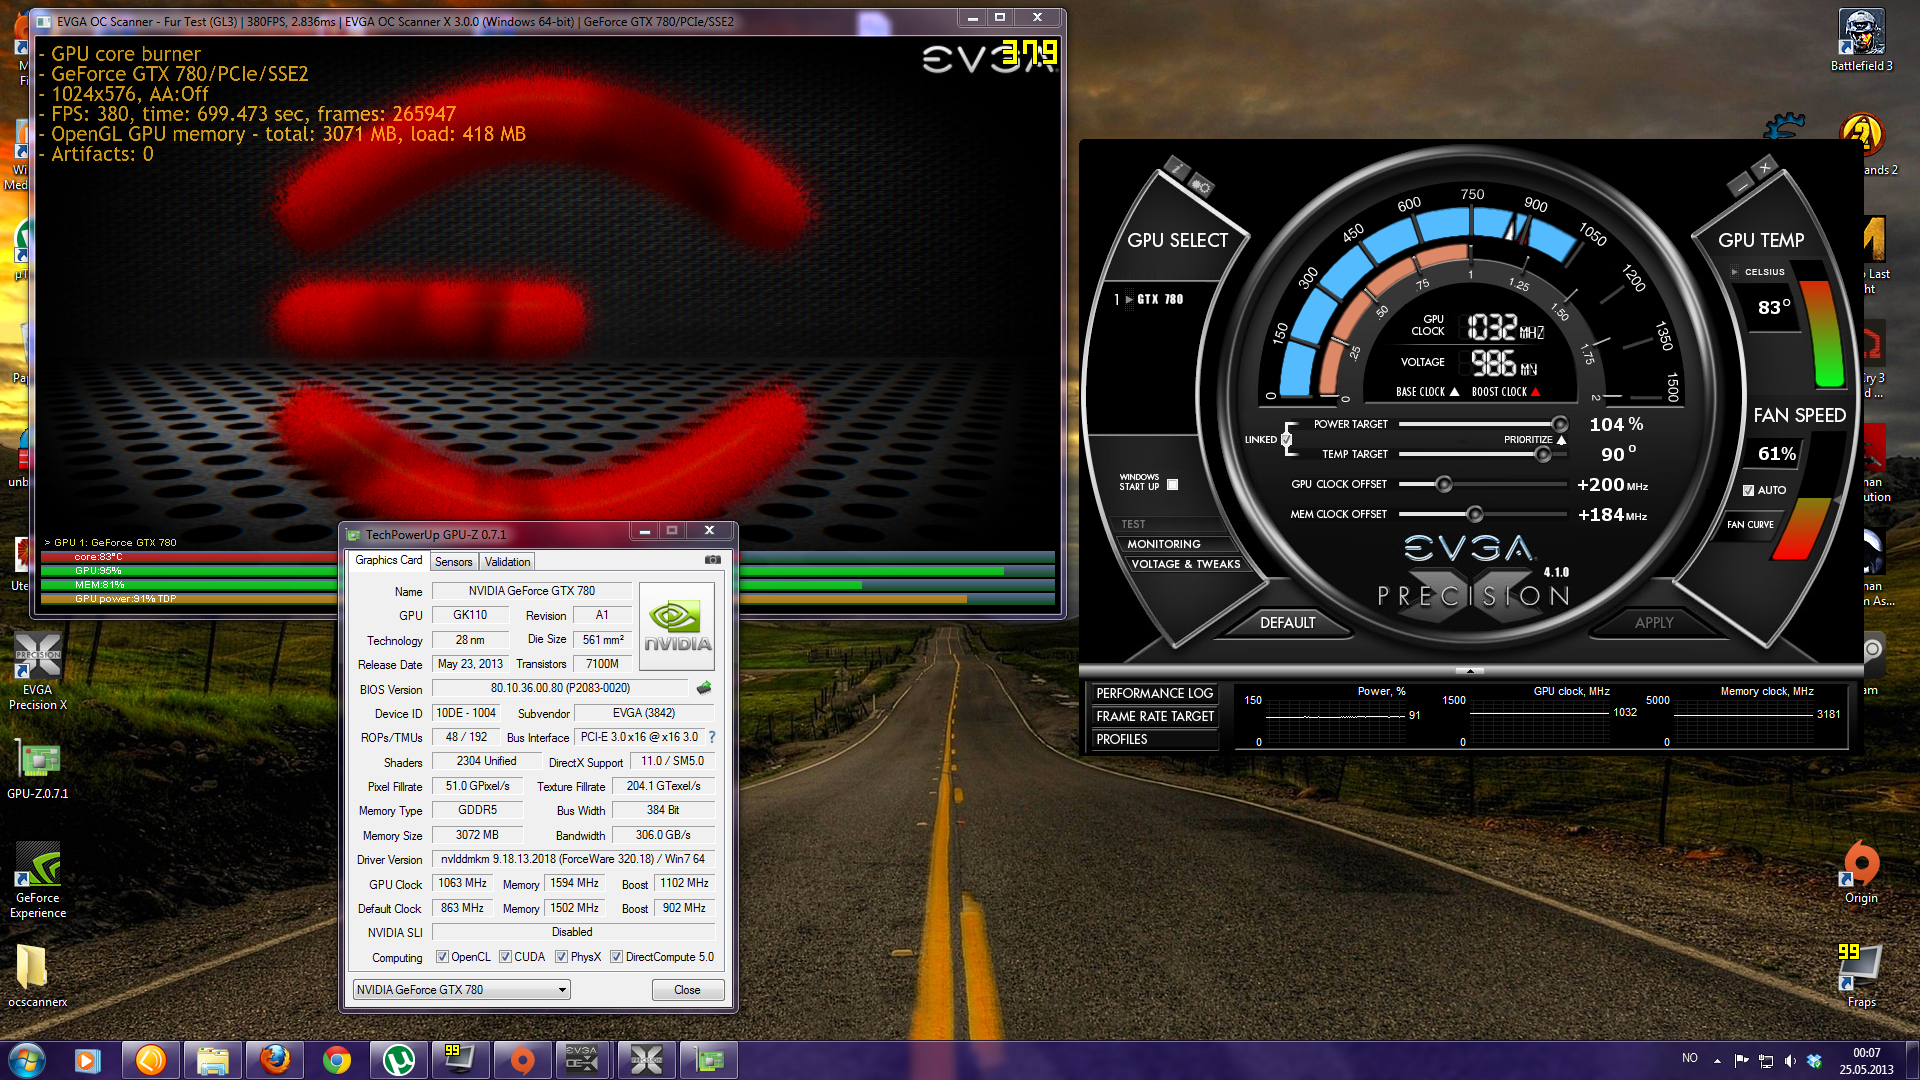Screen dimensions: 1920x1080
Task: Open the Fan Curve settings
Action: point(1750,524)
